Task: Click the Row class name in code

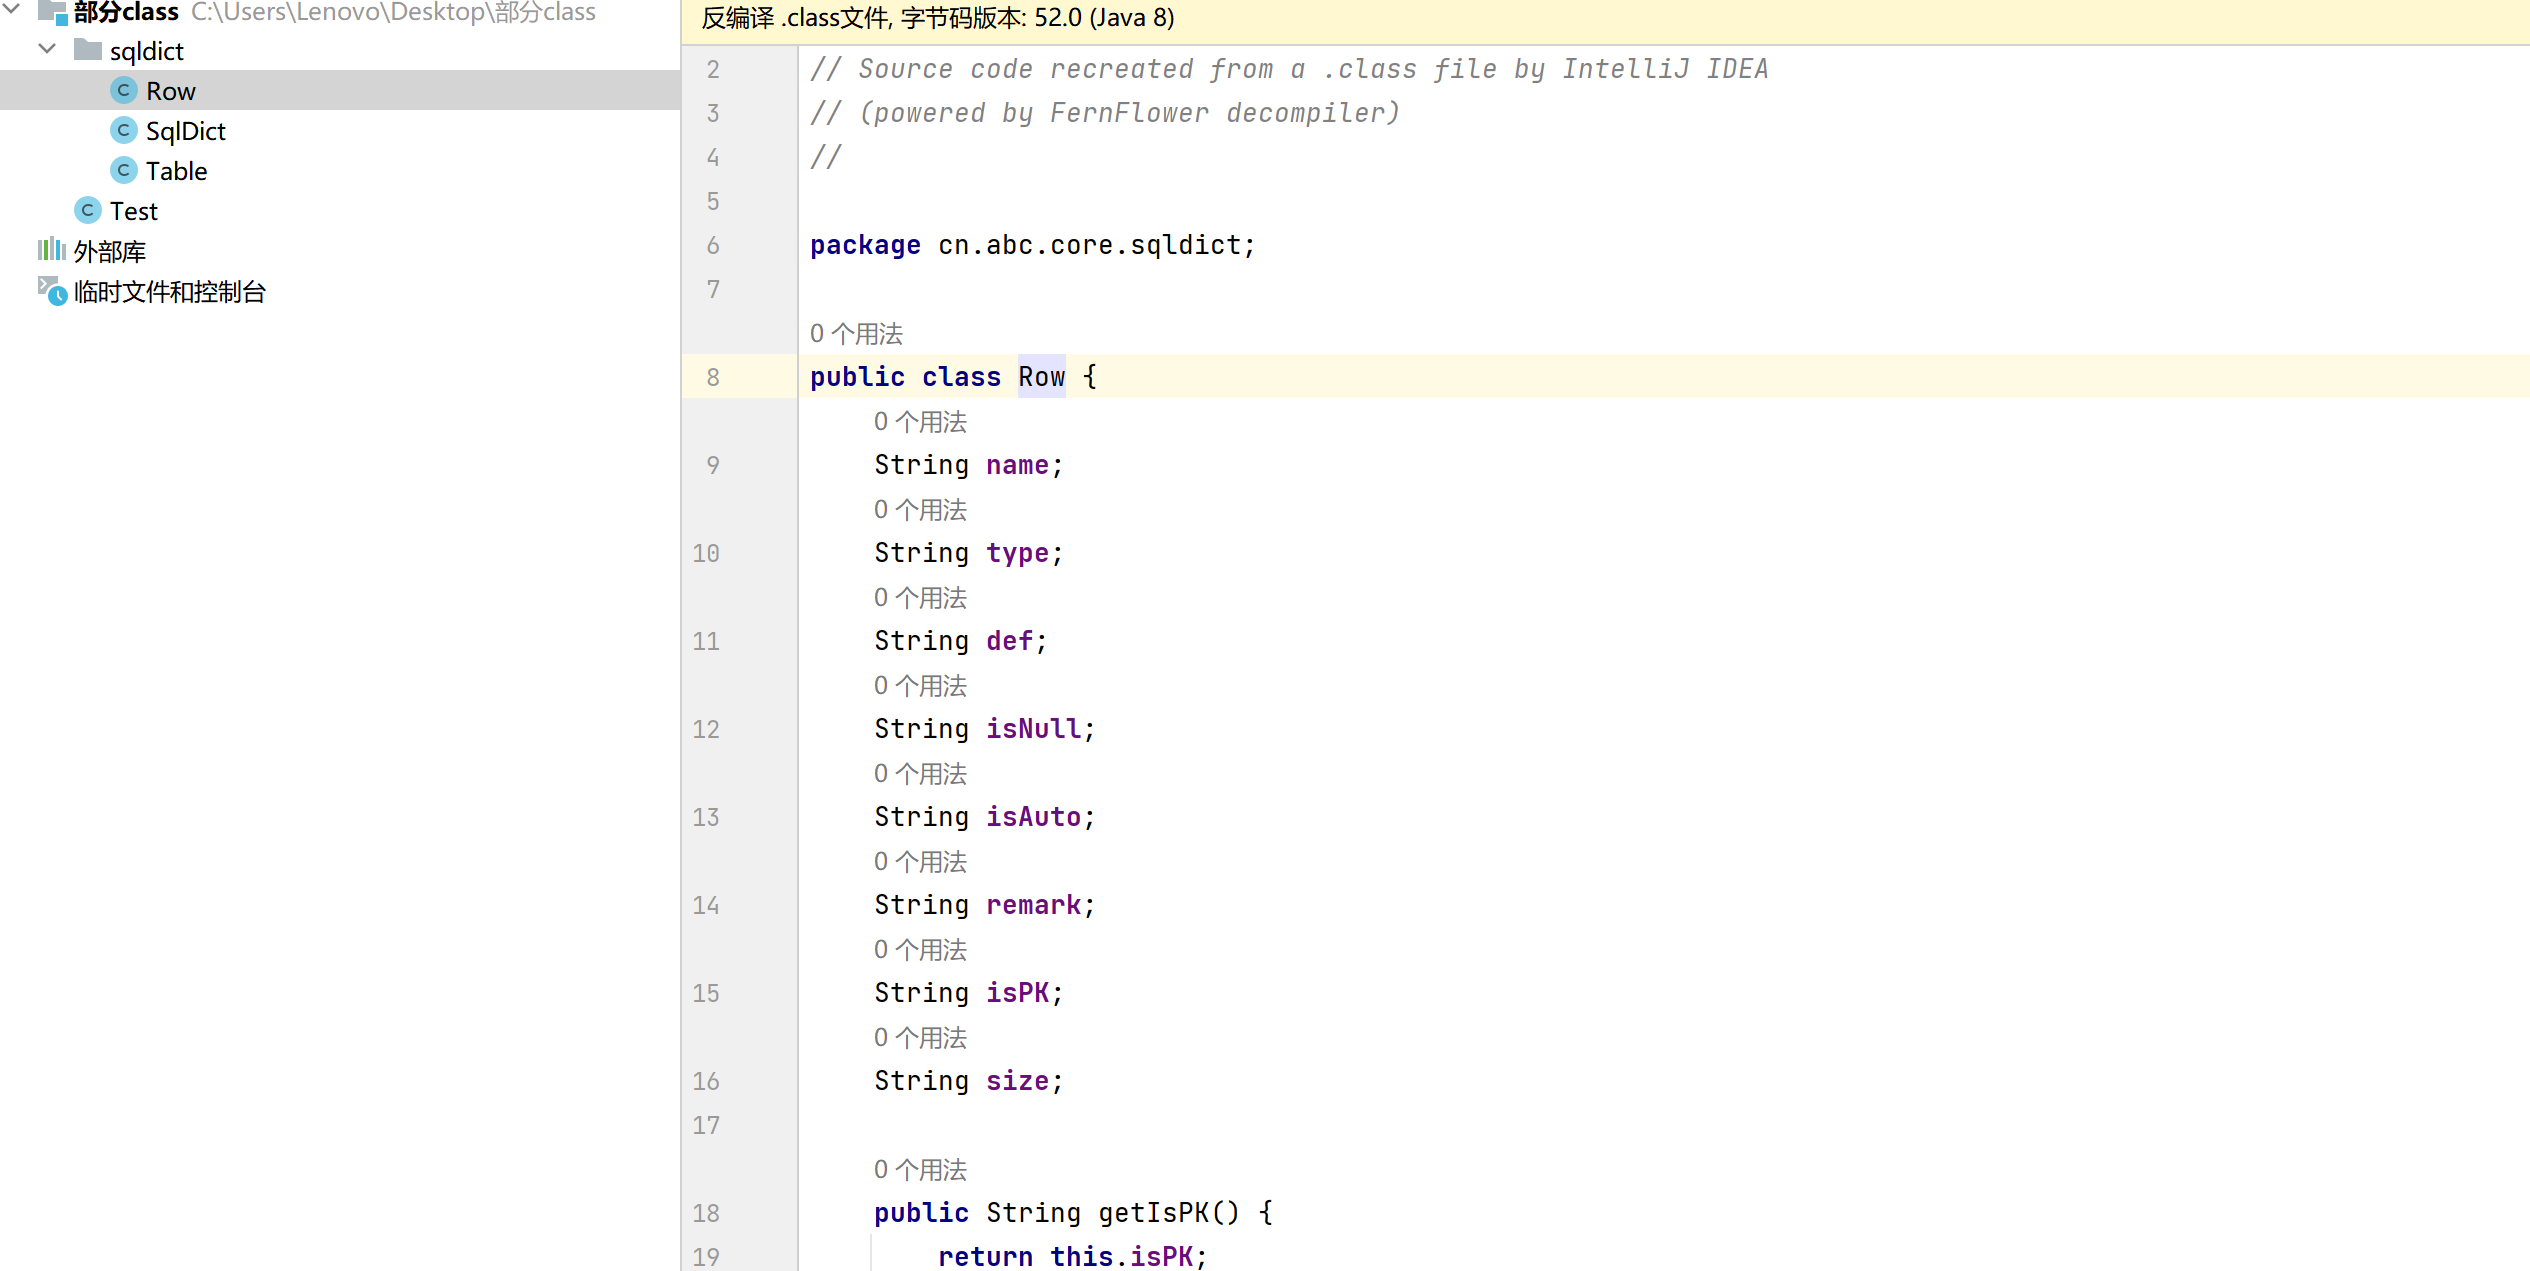Action: point(1041,377)
